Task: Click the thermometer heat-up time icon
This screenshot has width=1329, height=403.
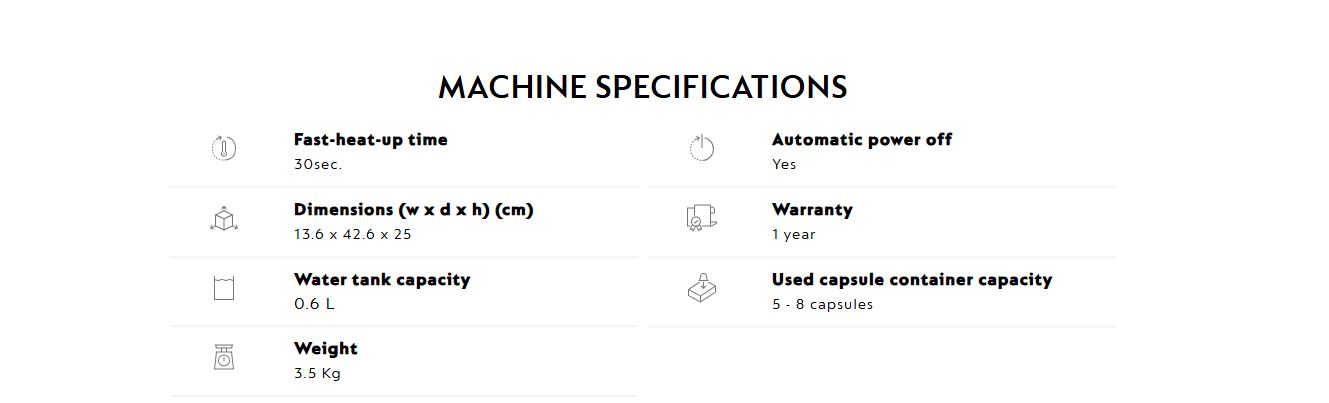Action: tap(224, 149)
